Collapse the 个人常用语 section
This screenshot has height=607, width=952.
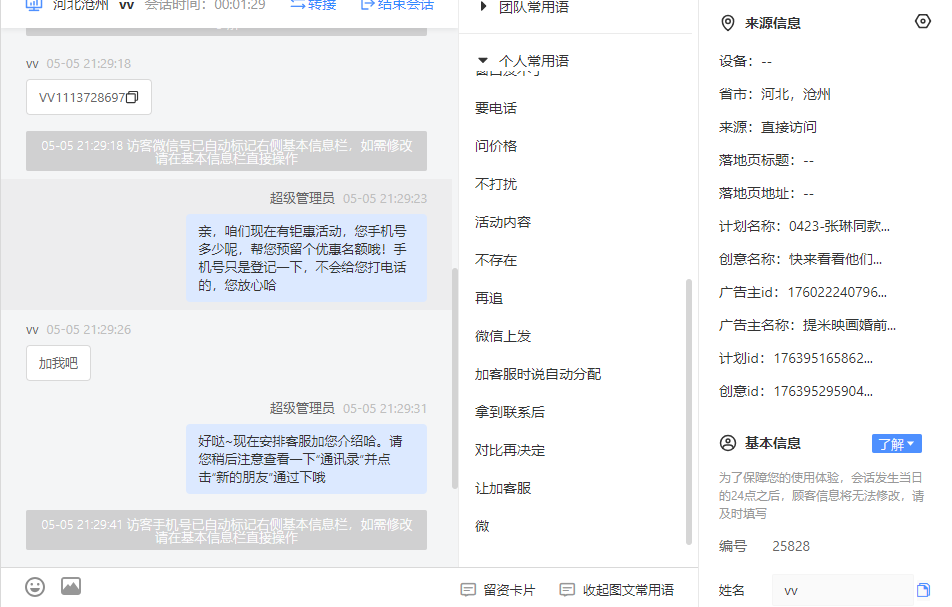click(x=524, y=61)
